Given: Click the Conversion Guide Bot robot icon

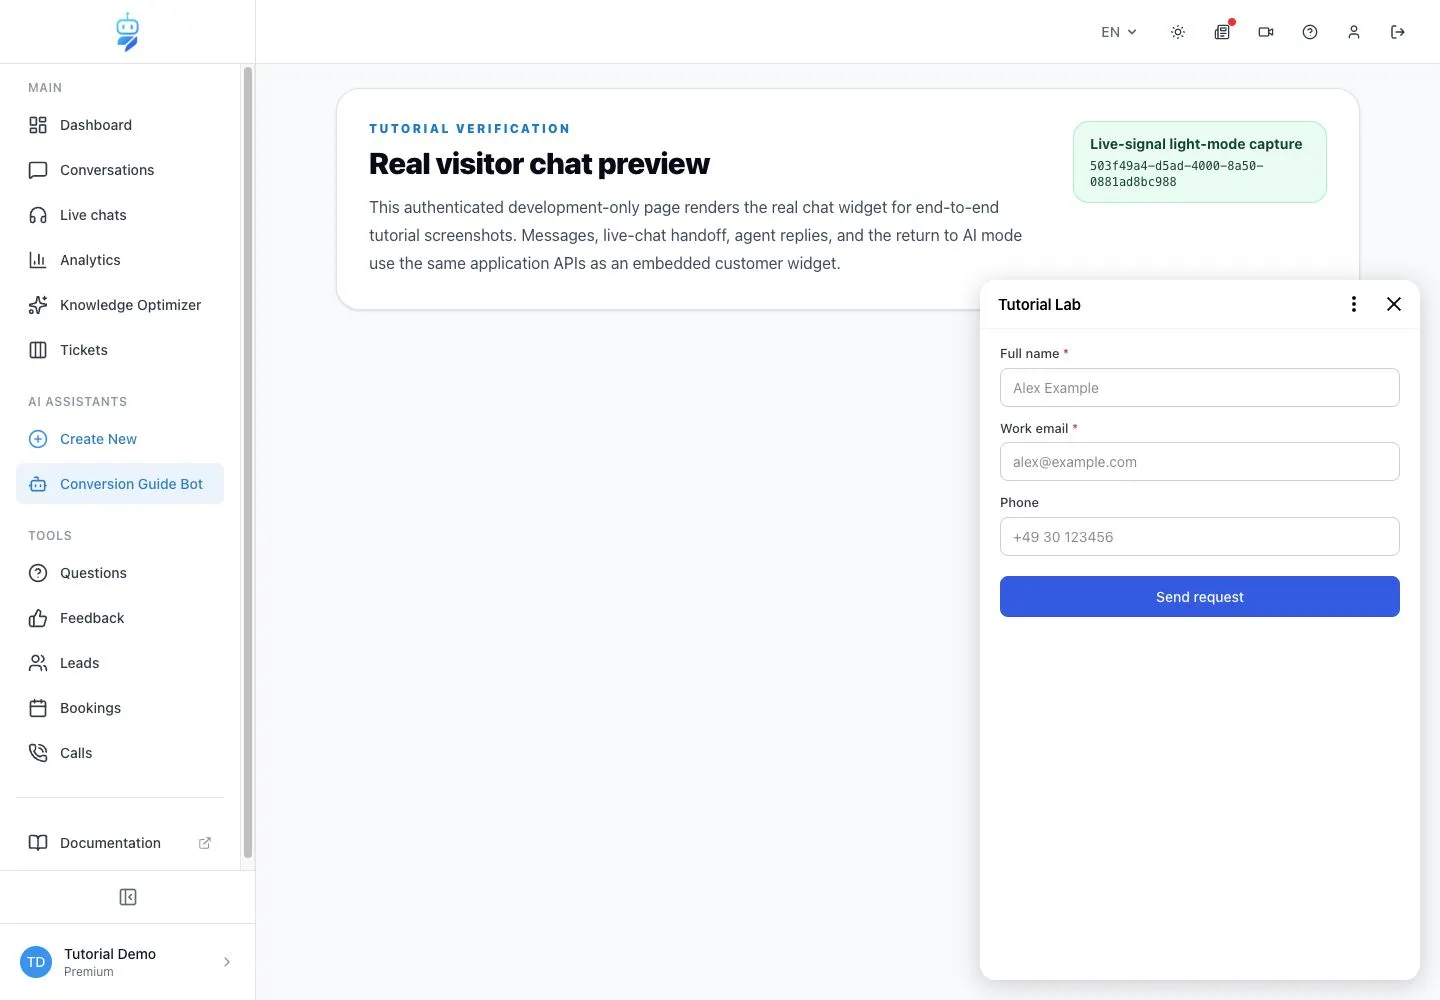Looking at the screenshot, I should pyautogui.click(x=38, y=484).
